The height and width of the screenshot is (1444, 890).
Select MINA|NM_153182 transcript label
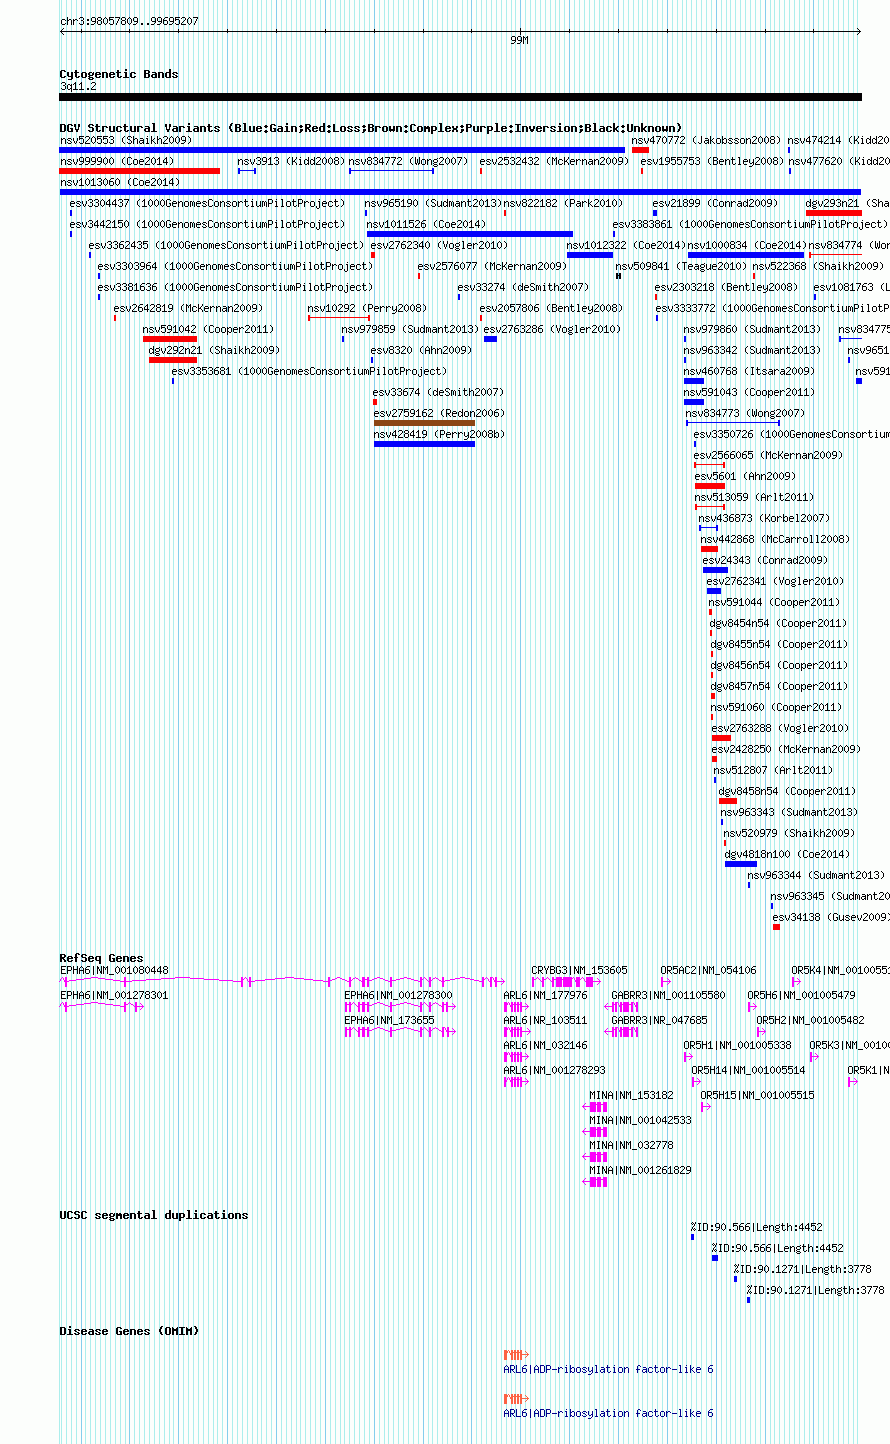pyautogui.click(x=631, y=1095)
